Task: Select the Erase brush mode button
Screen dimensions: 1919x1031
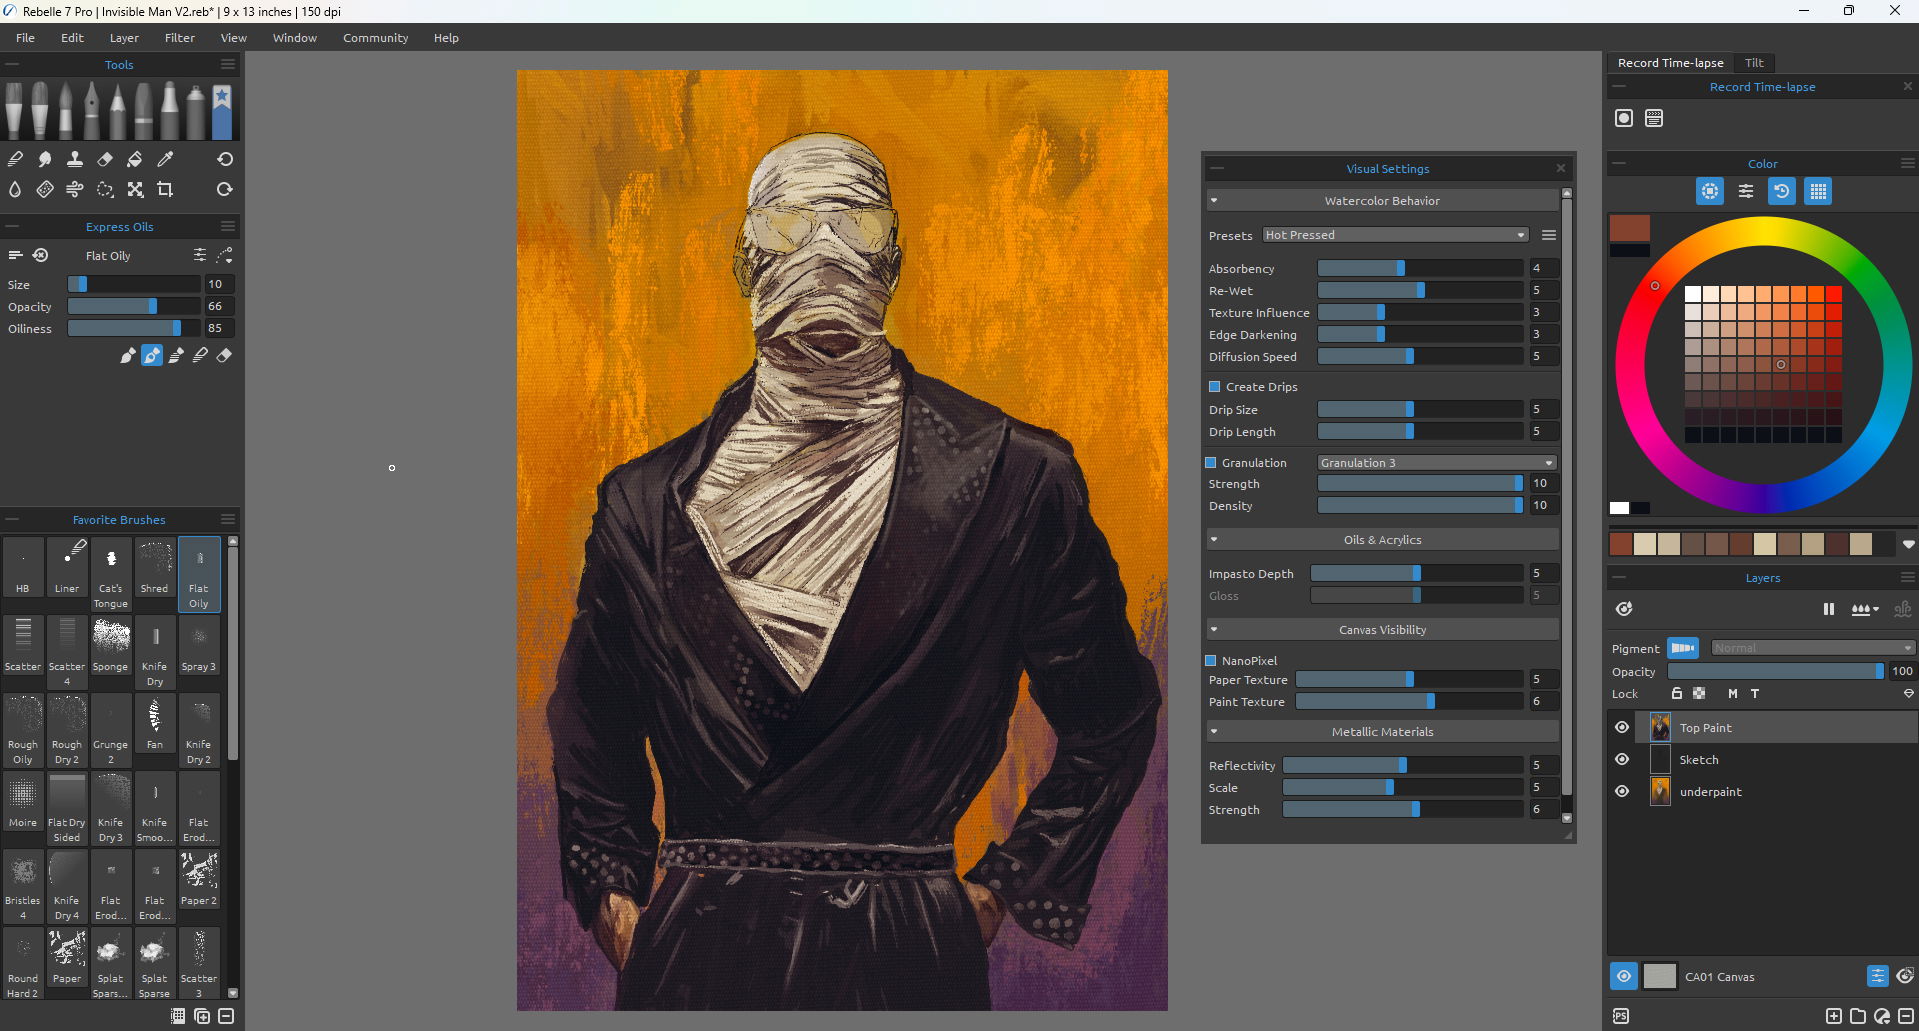Action: click(x=224, y=355)
